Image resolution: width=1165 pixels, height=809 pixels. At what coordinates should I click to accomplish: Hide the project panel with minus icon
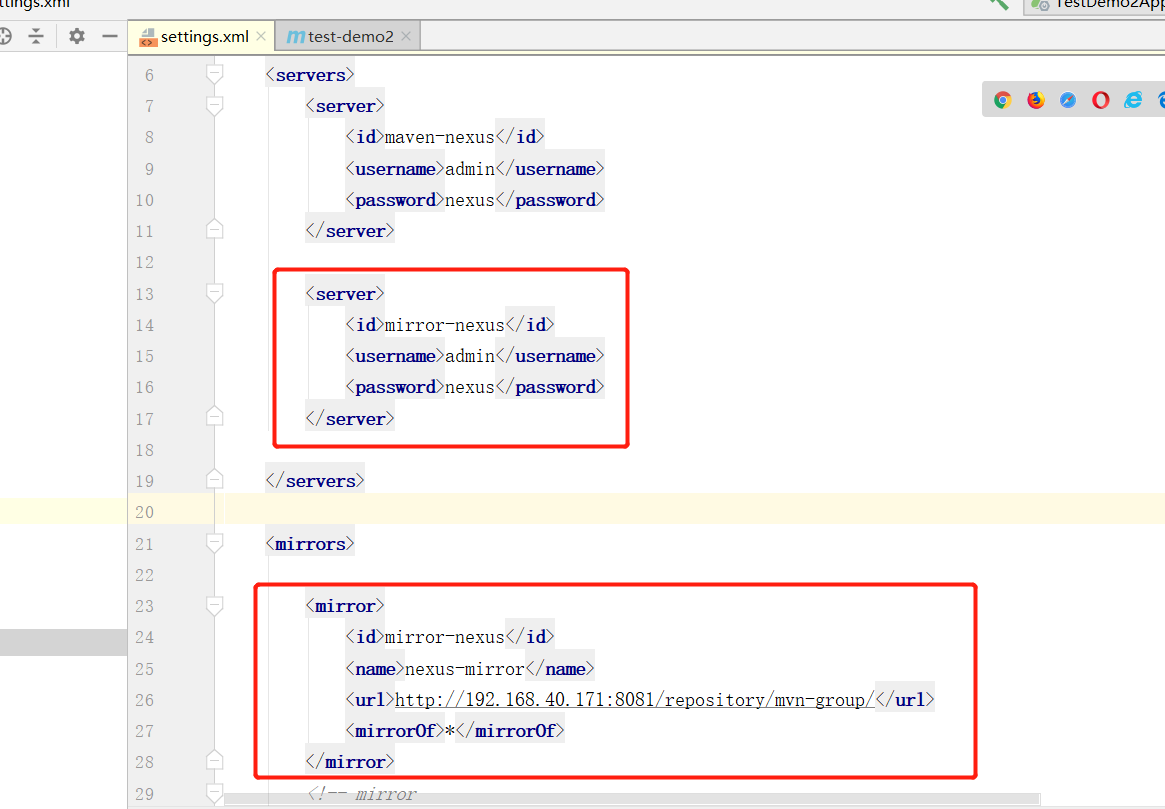[109, 36]
